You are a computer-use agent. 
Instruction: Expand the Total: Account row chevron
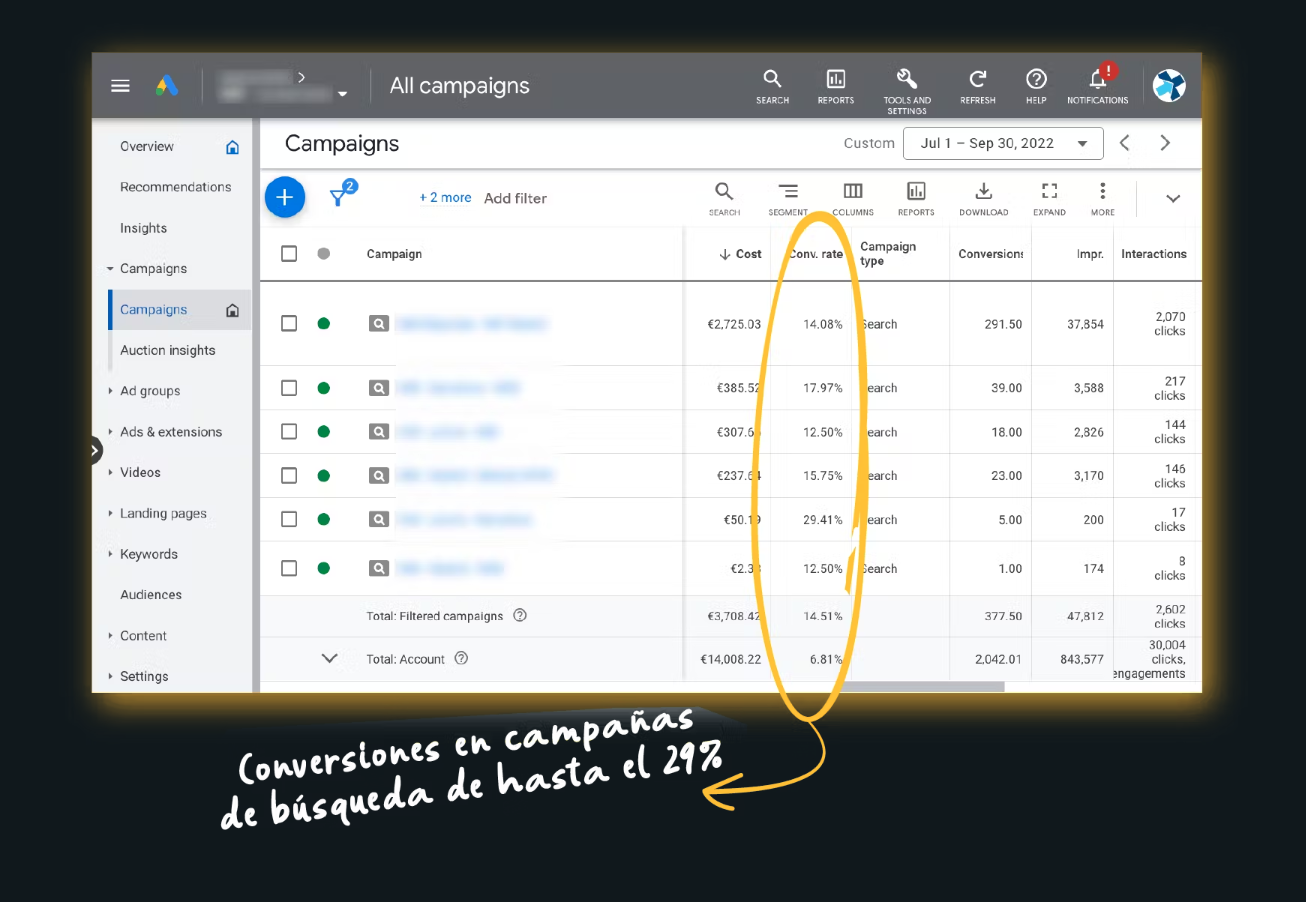coord(329,659)
